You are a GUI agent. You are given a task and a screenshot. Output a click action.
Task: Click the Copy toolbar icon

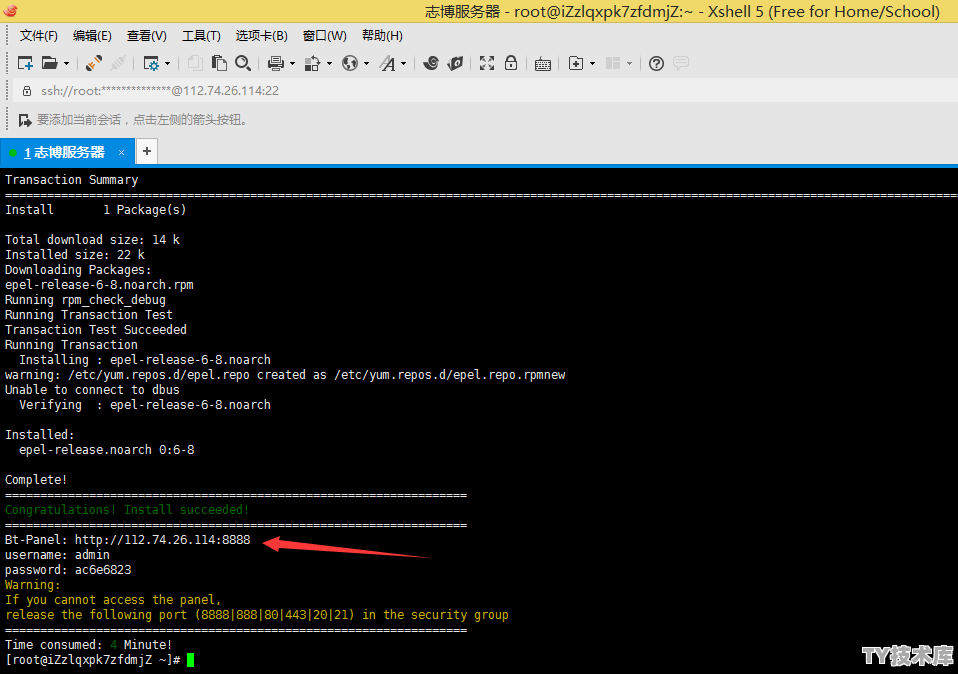click(195, 63)
